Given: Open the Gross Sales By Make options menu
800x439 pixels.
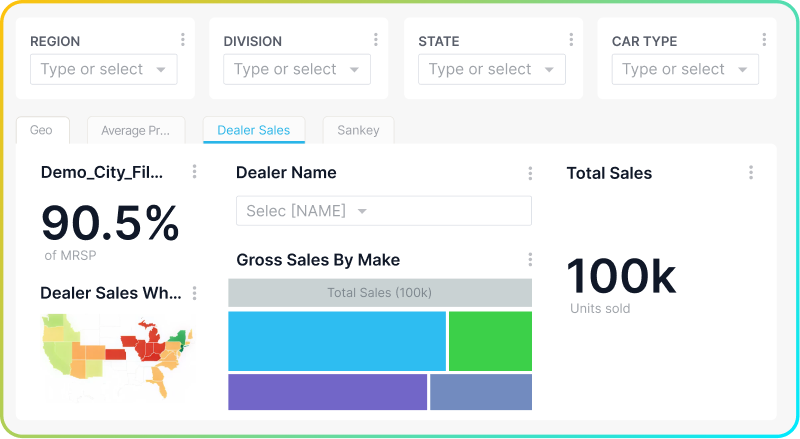Looking at the screenshot, I should point(530,260).
